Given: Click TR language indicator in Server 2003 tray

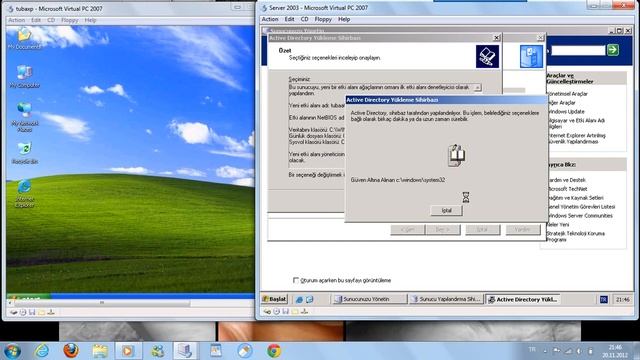Looking at the screenshot, I should point(603,300).
